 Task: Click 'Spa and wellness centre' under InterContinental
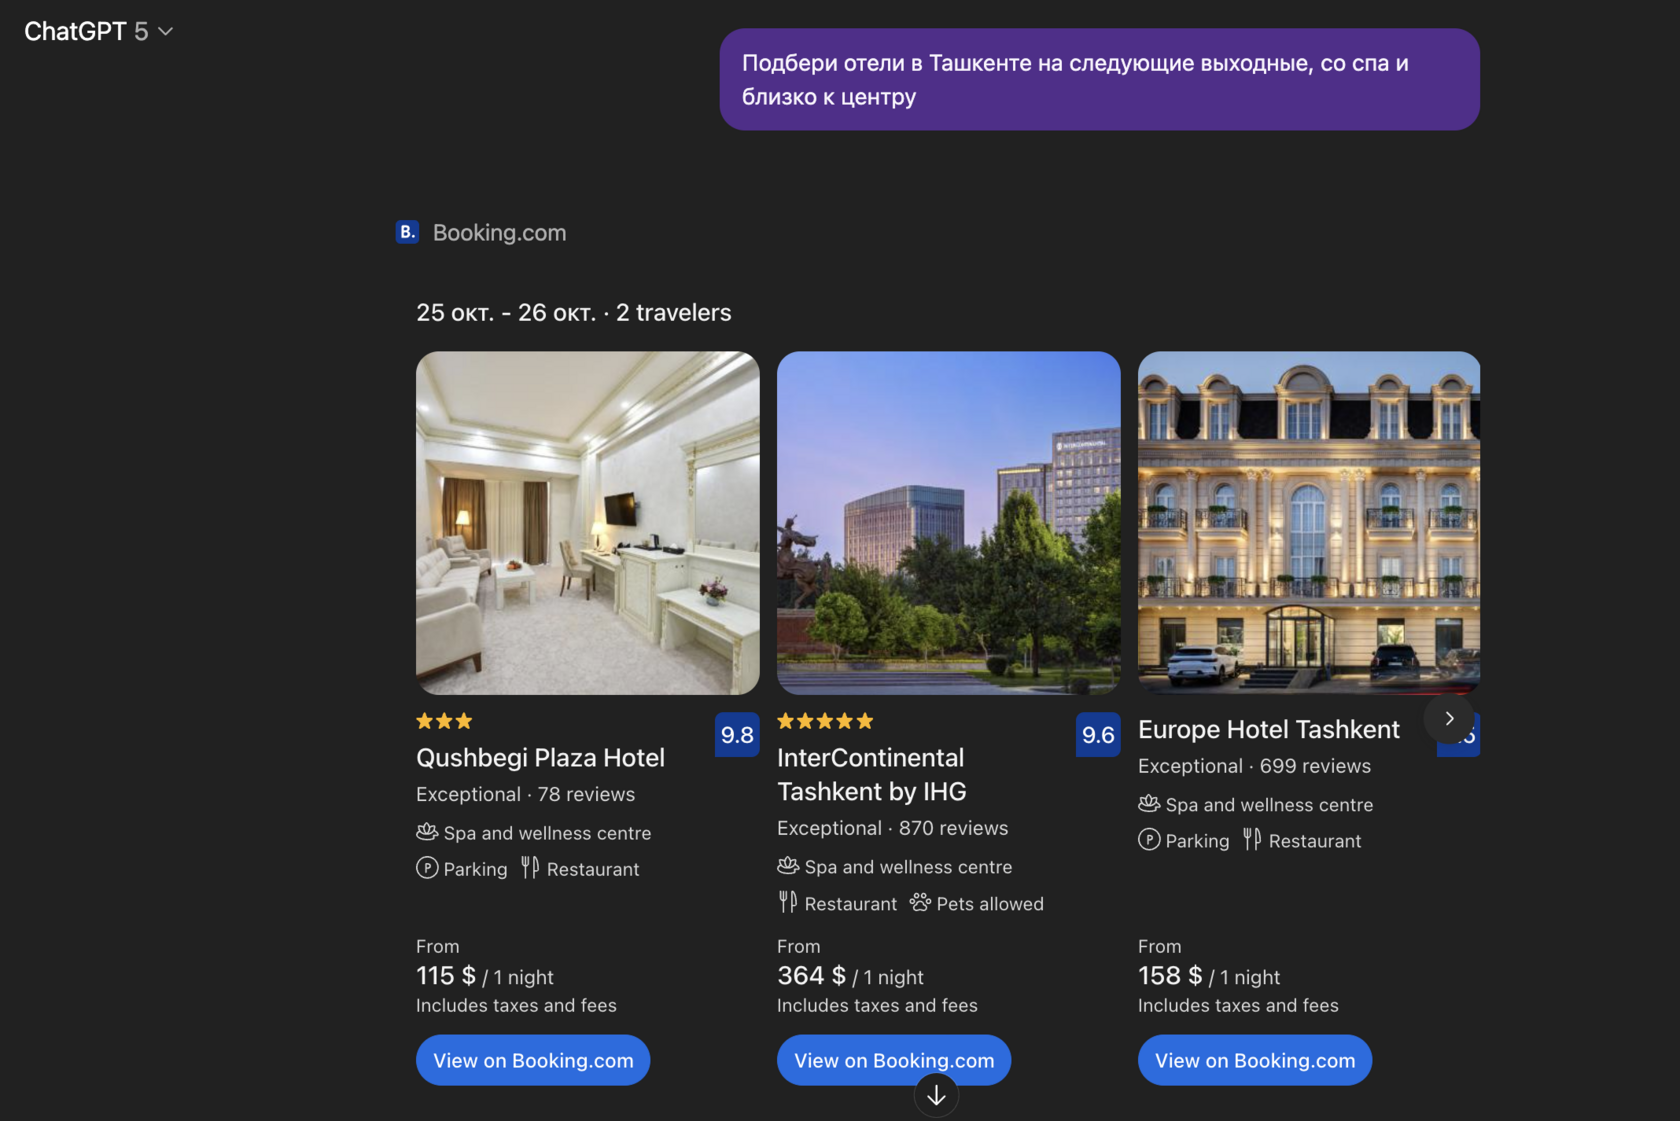pos(908,867)
